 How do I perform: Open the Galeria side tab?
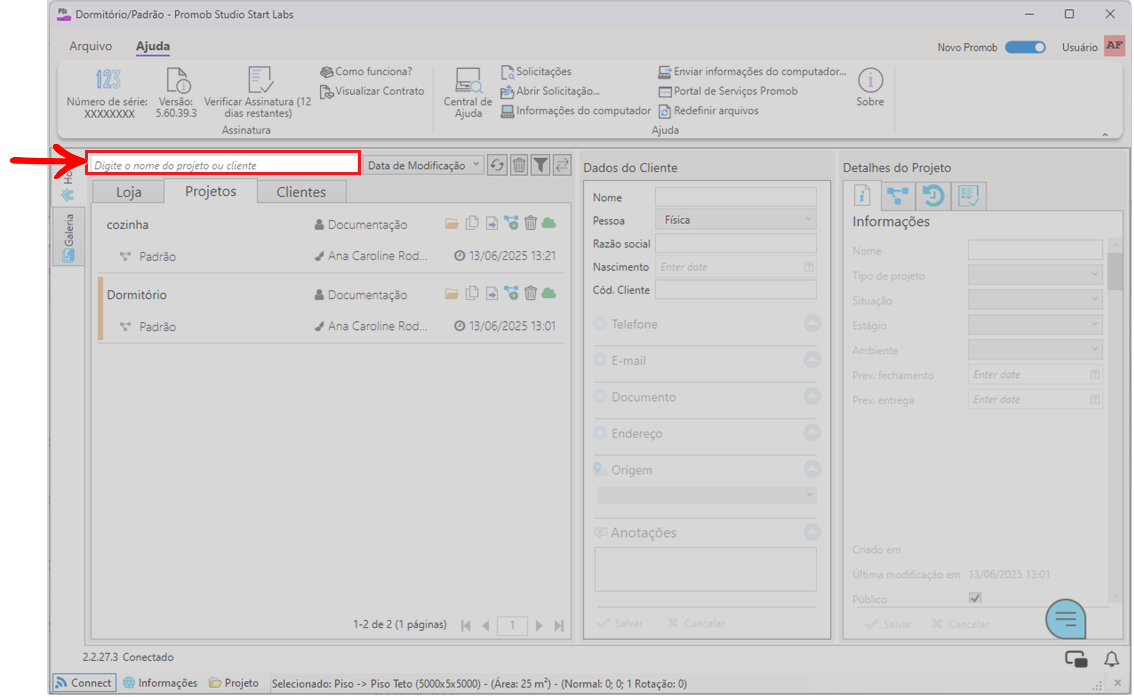pos(69,237)
